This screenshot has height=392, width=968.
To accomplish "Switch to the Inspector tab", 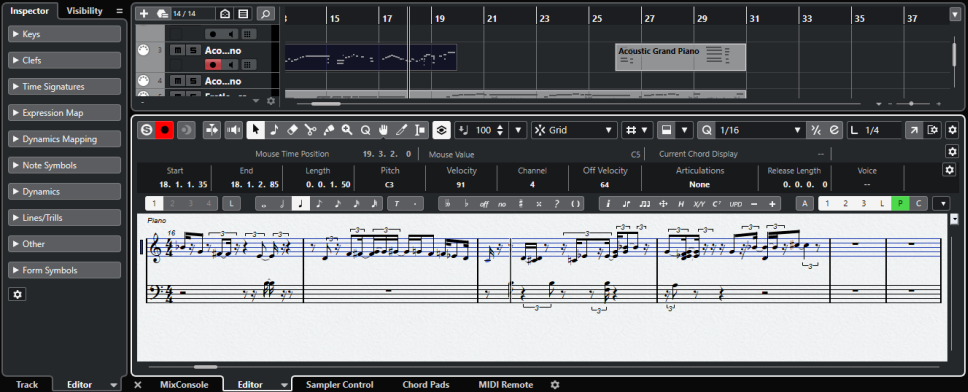I will (x=29, y=11).
